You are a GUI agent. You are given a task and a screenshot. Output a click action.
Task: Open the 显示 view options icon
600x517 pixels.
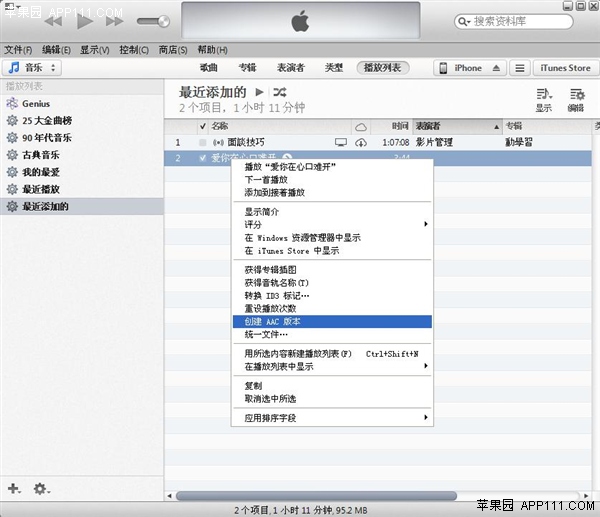[543, 94]
